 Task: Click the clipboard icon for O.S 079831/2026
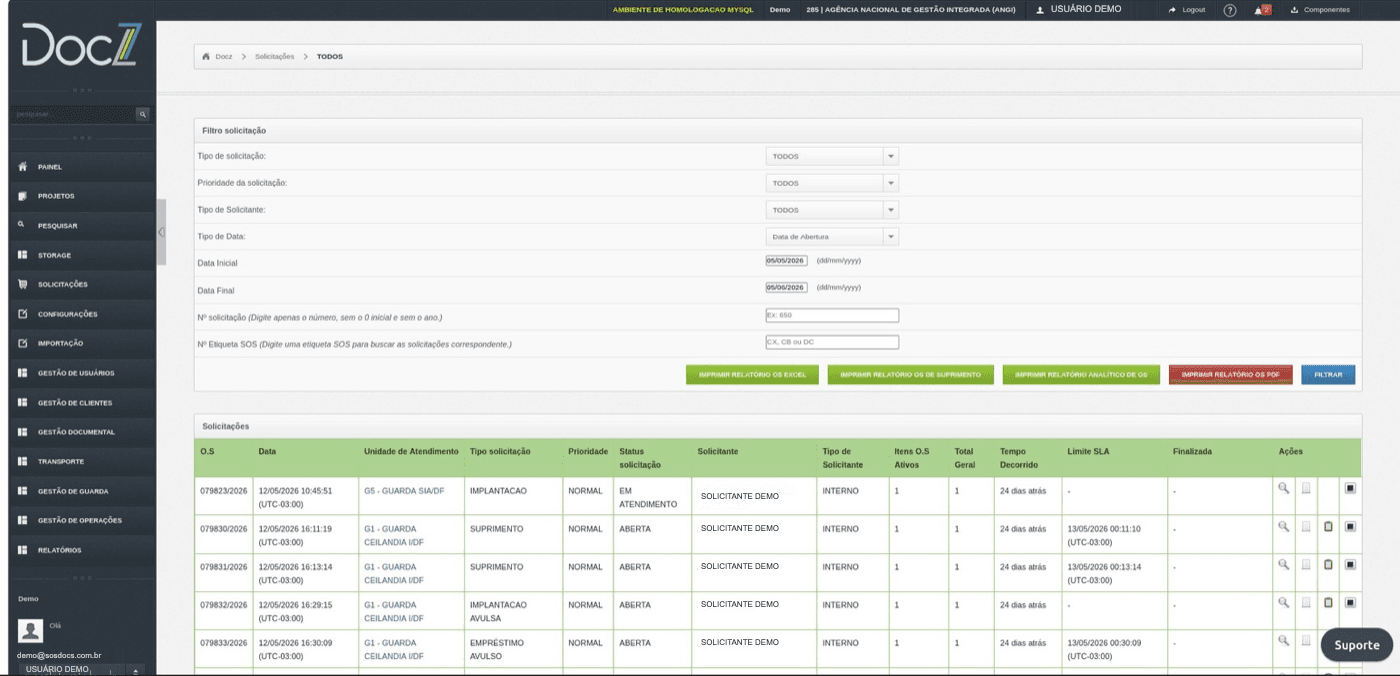[1328, 564]
